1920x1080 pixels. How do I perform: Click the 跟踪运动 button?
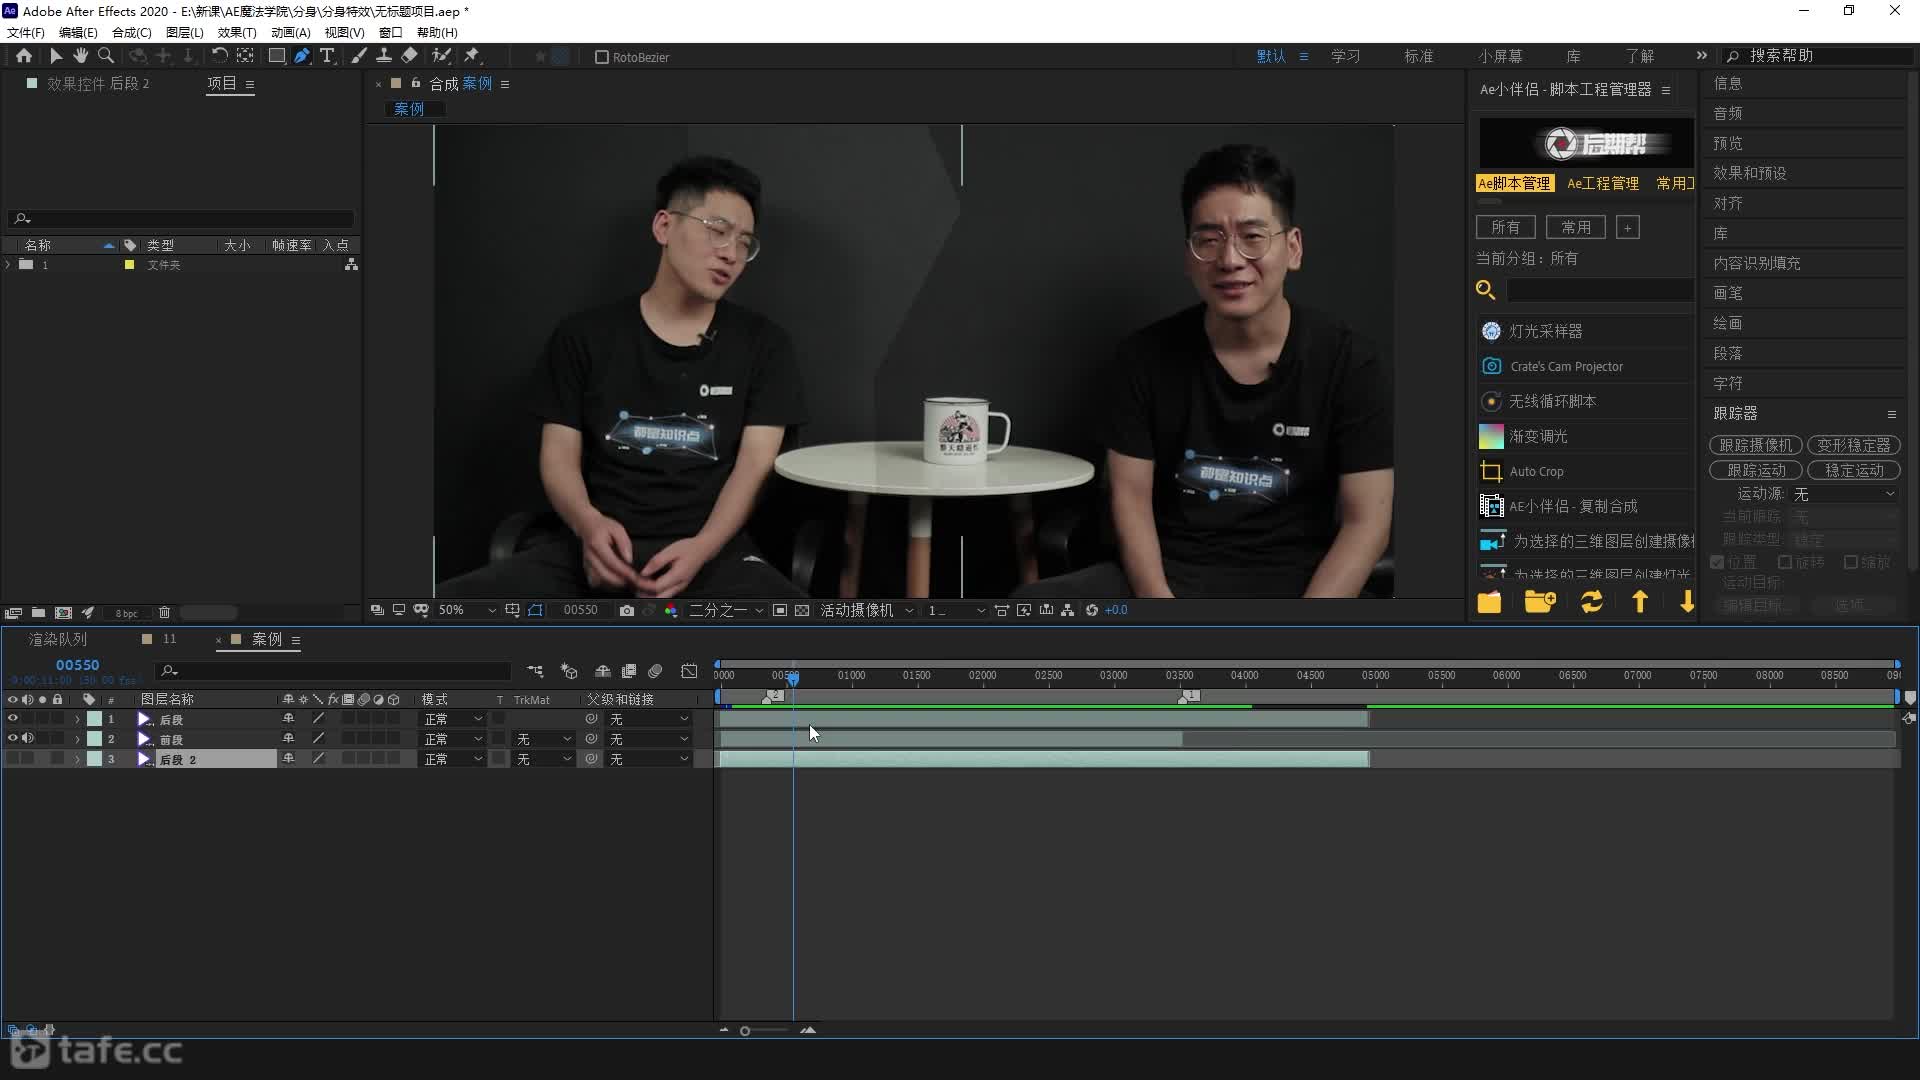(1755, 470)
